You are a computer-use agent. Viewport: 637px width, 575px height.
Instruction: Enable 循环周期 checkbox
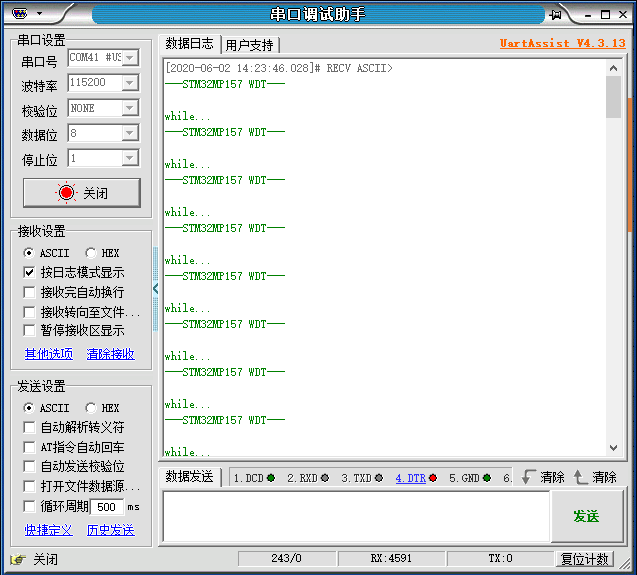pyautogui.click(x=29, y=506)
